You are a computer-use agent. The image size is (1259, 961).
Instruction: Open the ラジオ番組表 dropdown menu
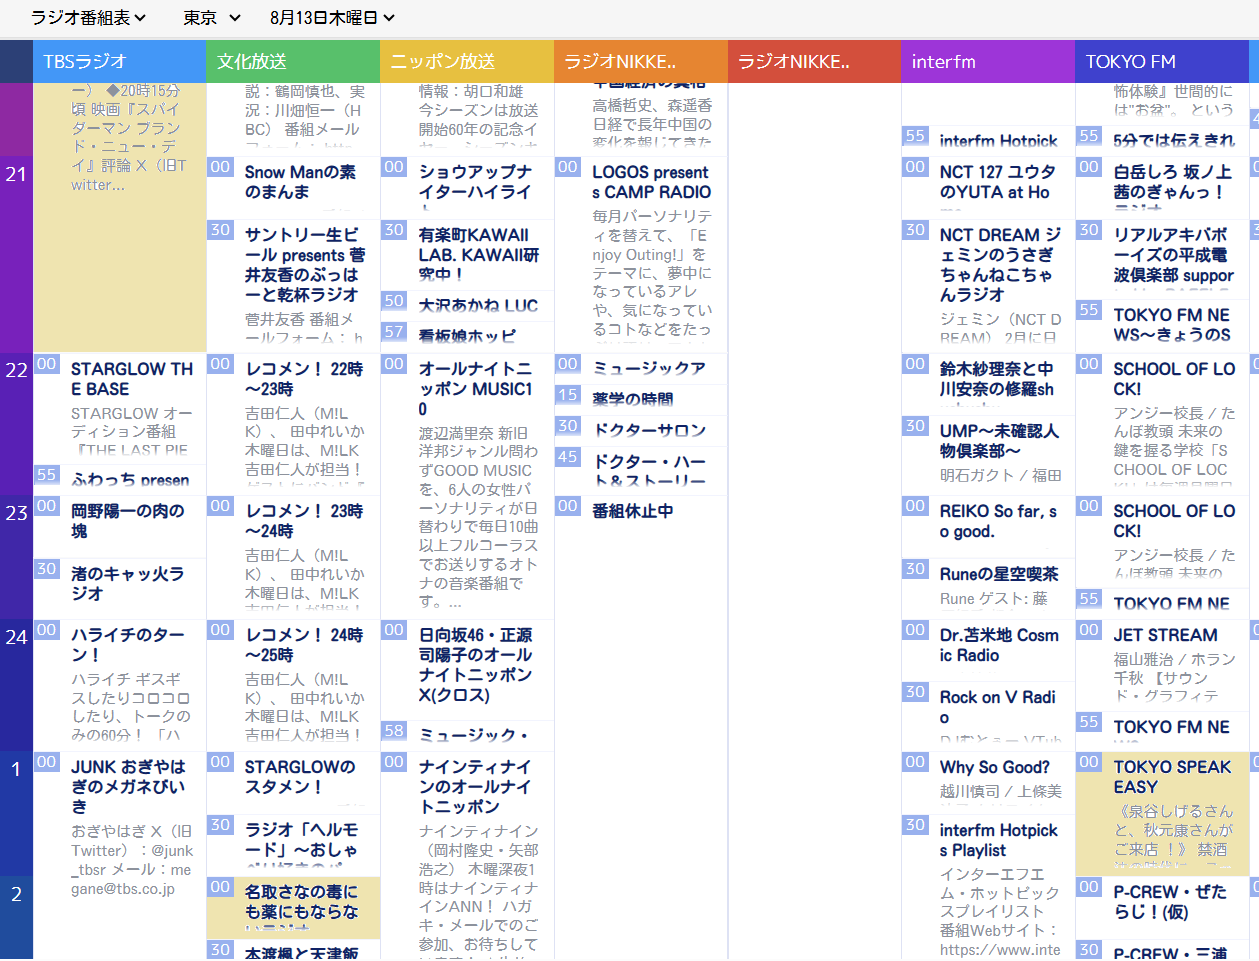[89, 18]
